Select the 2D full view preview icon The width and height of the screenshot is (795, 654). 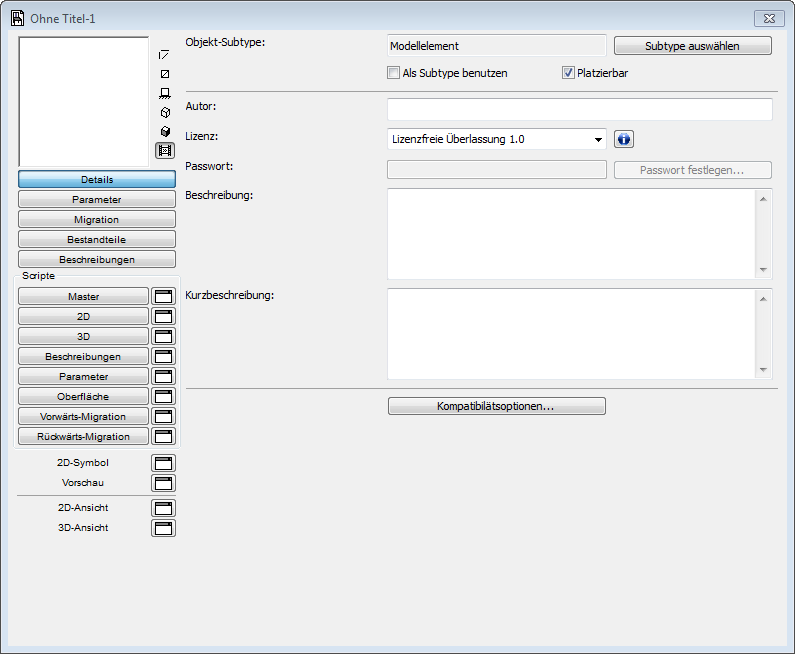(x=165, y=74)
